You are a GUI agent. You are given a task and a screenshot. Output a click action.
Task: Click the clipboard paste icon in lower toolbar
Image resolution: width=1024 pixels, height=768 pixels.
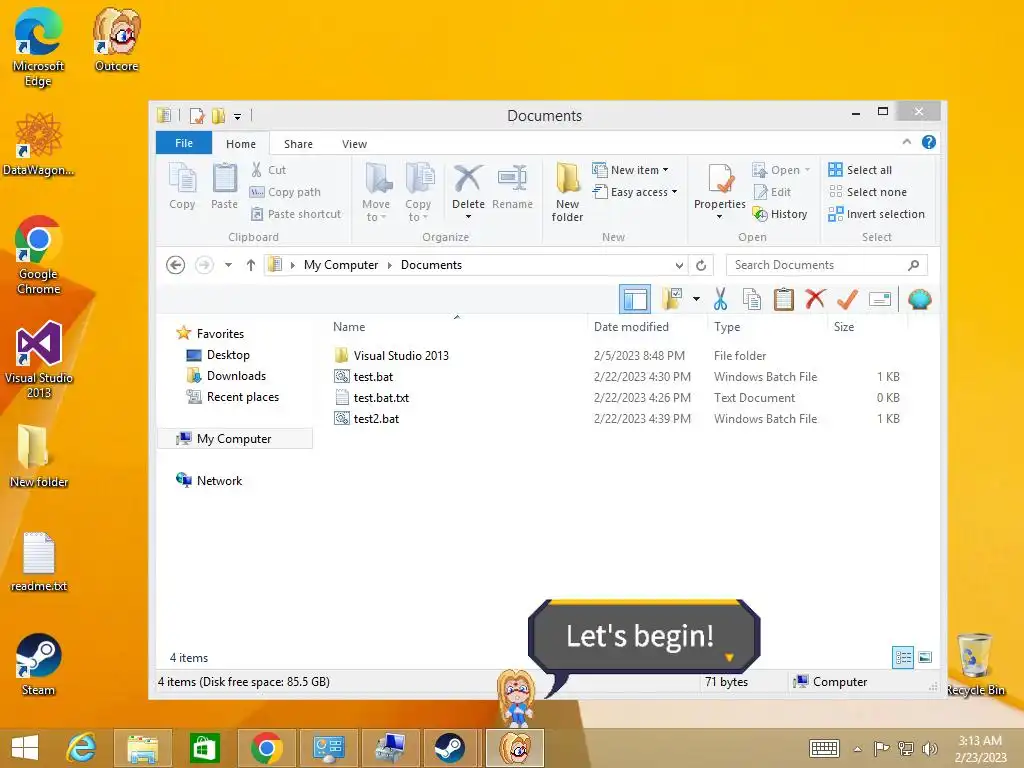tap(783, 299)
